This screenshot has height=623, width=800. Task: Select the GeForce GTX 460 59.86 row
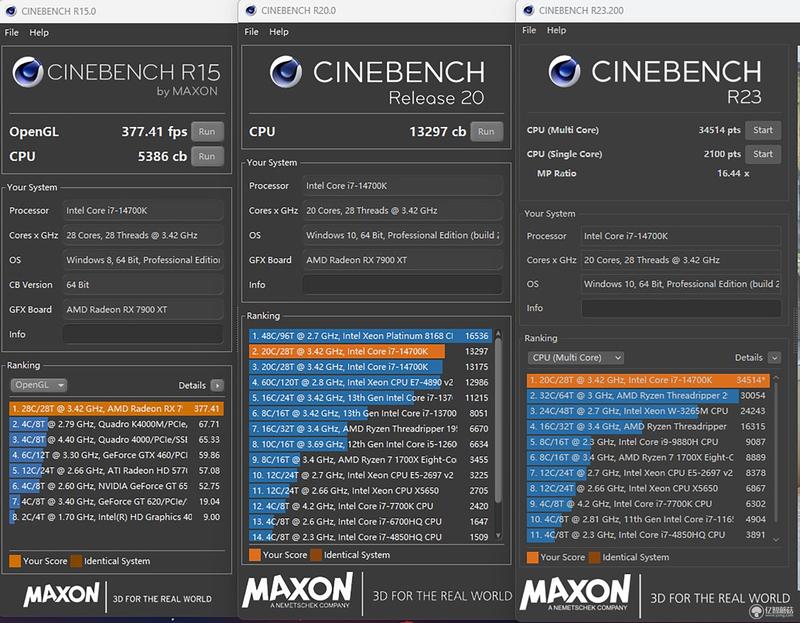pyautogui.click(x=116, y=455)
